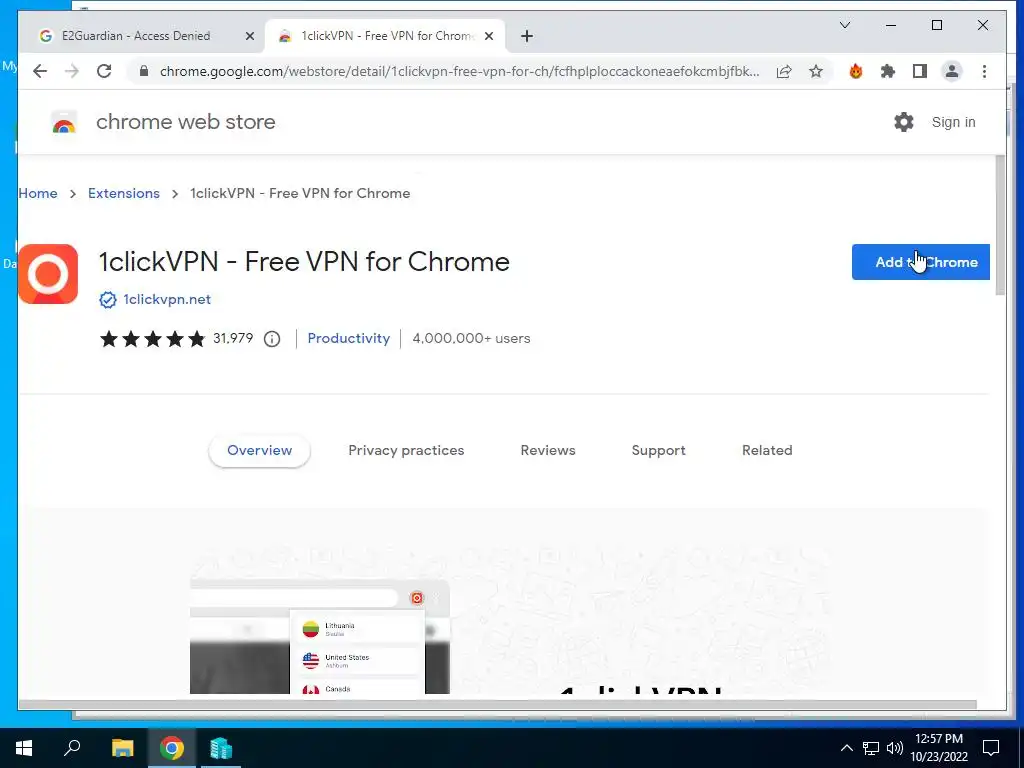
Task: Click the five-star rating
Action: 152,338
